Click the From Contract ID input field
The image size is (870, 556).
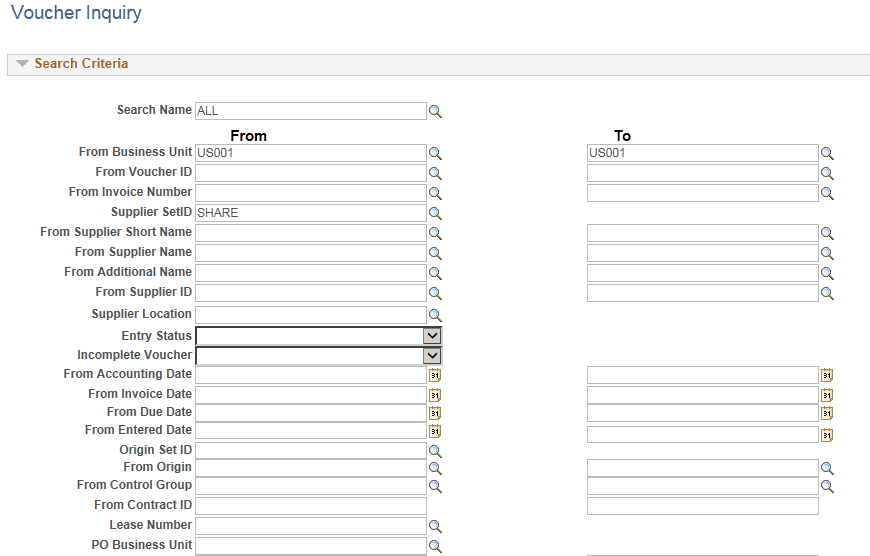[311, 506]
